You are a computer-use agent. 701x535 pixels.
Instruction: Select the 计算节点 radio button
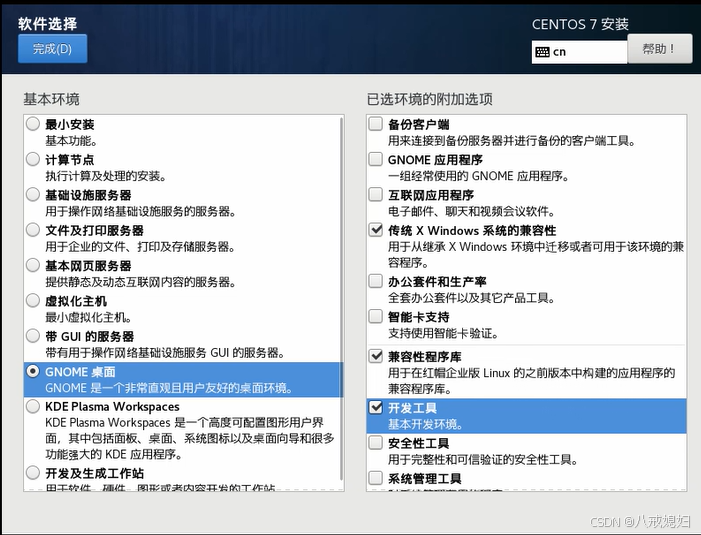33,159
